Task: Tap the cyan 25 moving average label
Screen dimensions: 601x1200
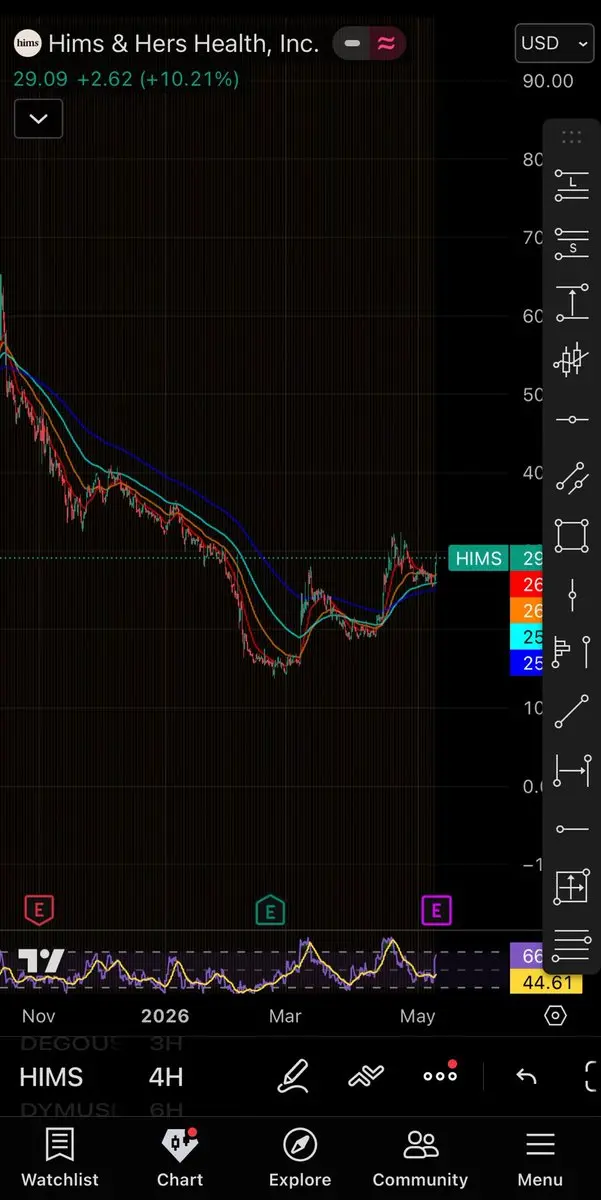Action: tap(526, 636)
